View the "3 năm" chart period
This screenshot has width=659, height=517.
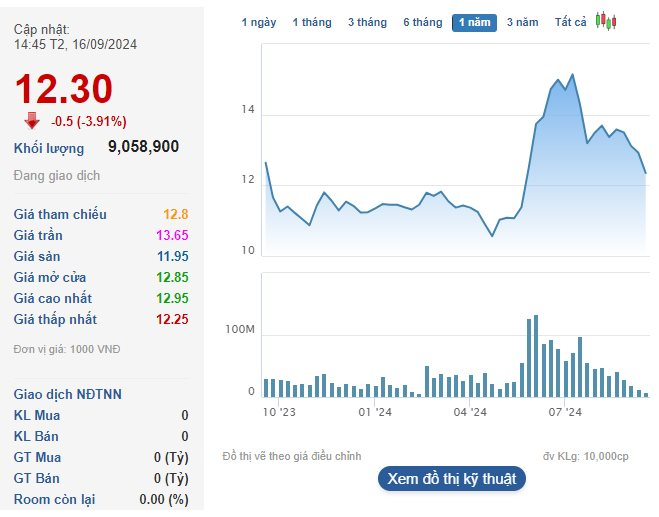[x=522, y=22]
